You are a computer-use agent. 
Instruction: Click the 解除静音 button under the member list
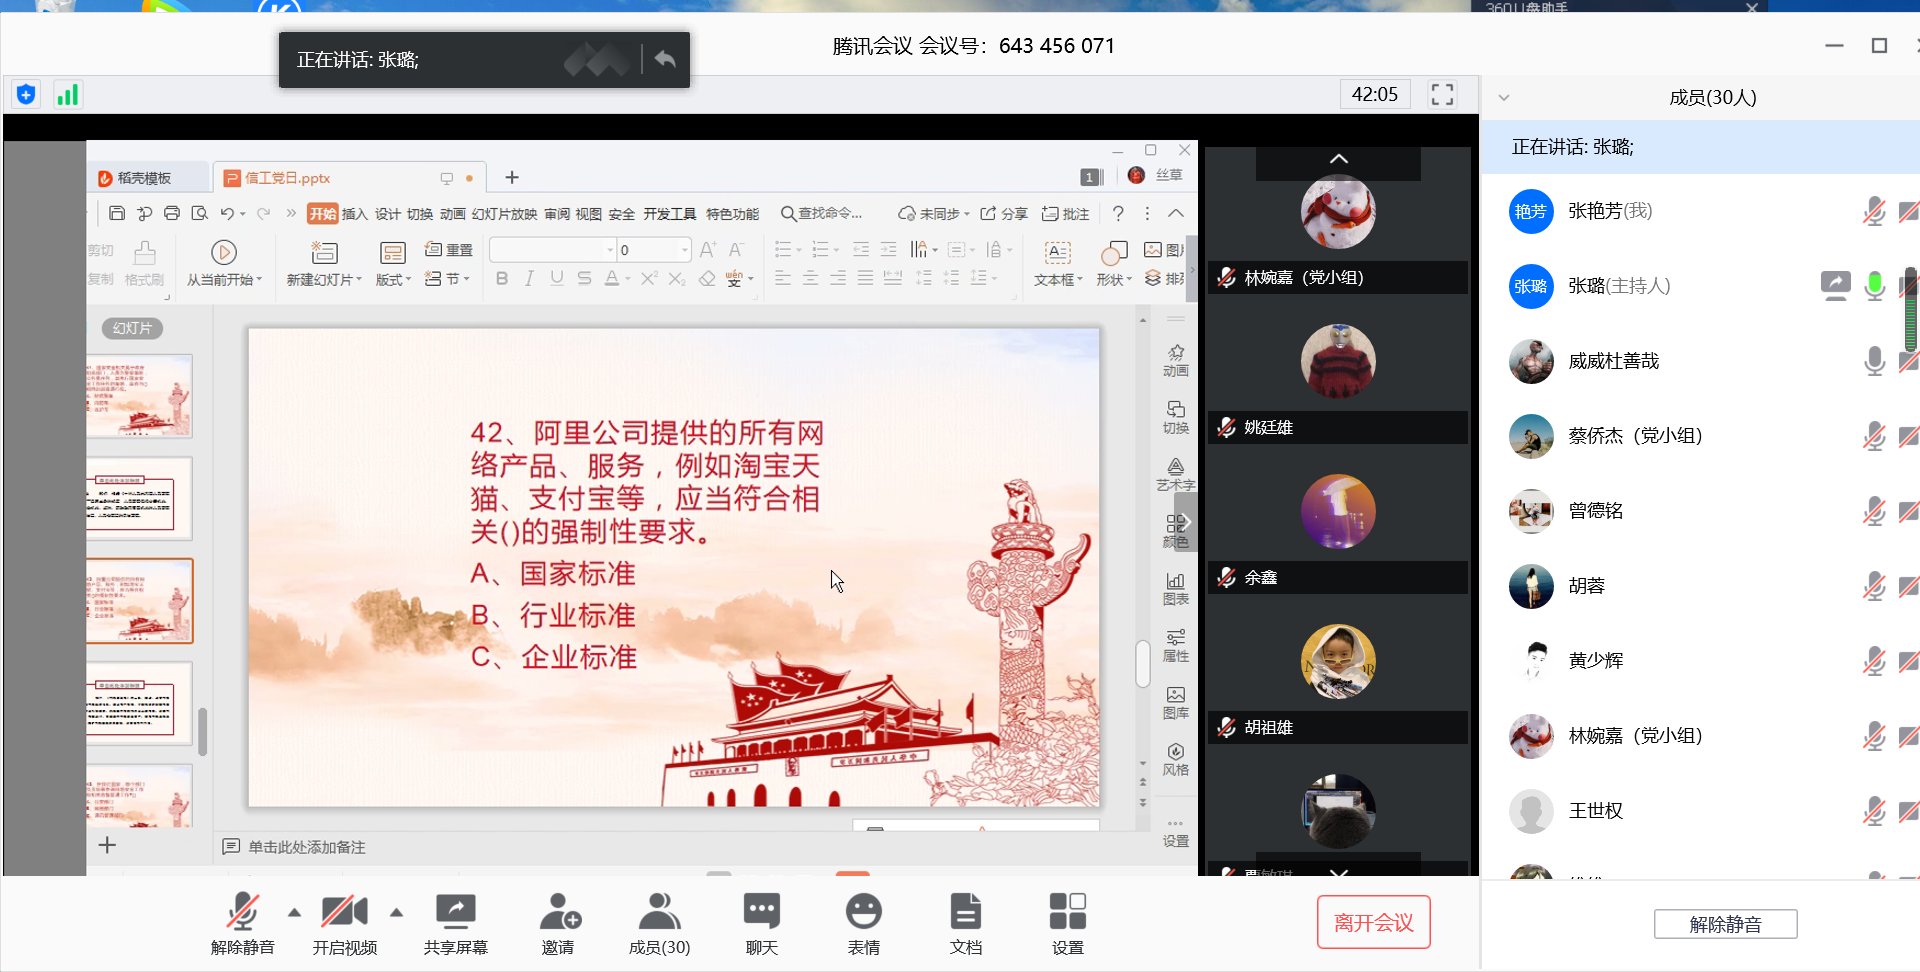click(x=1725, y=924)
